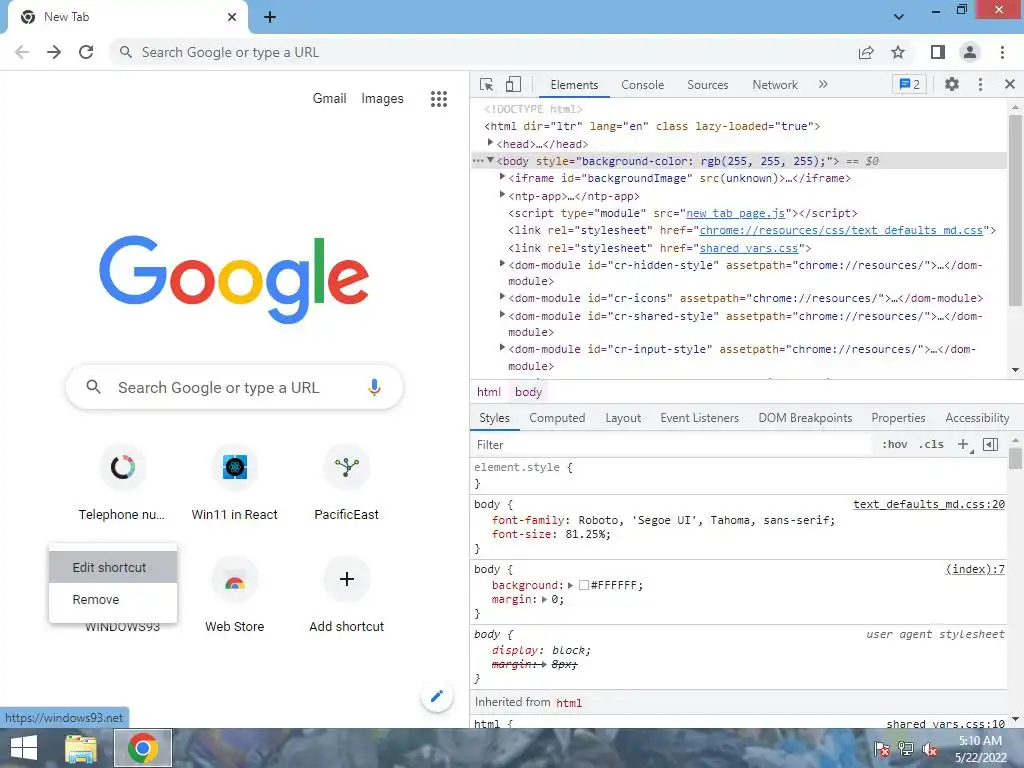Expand the cr-input-style dom-module node

[x=502, y=348]
